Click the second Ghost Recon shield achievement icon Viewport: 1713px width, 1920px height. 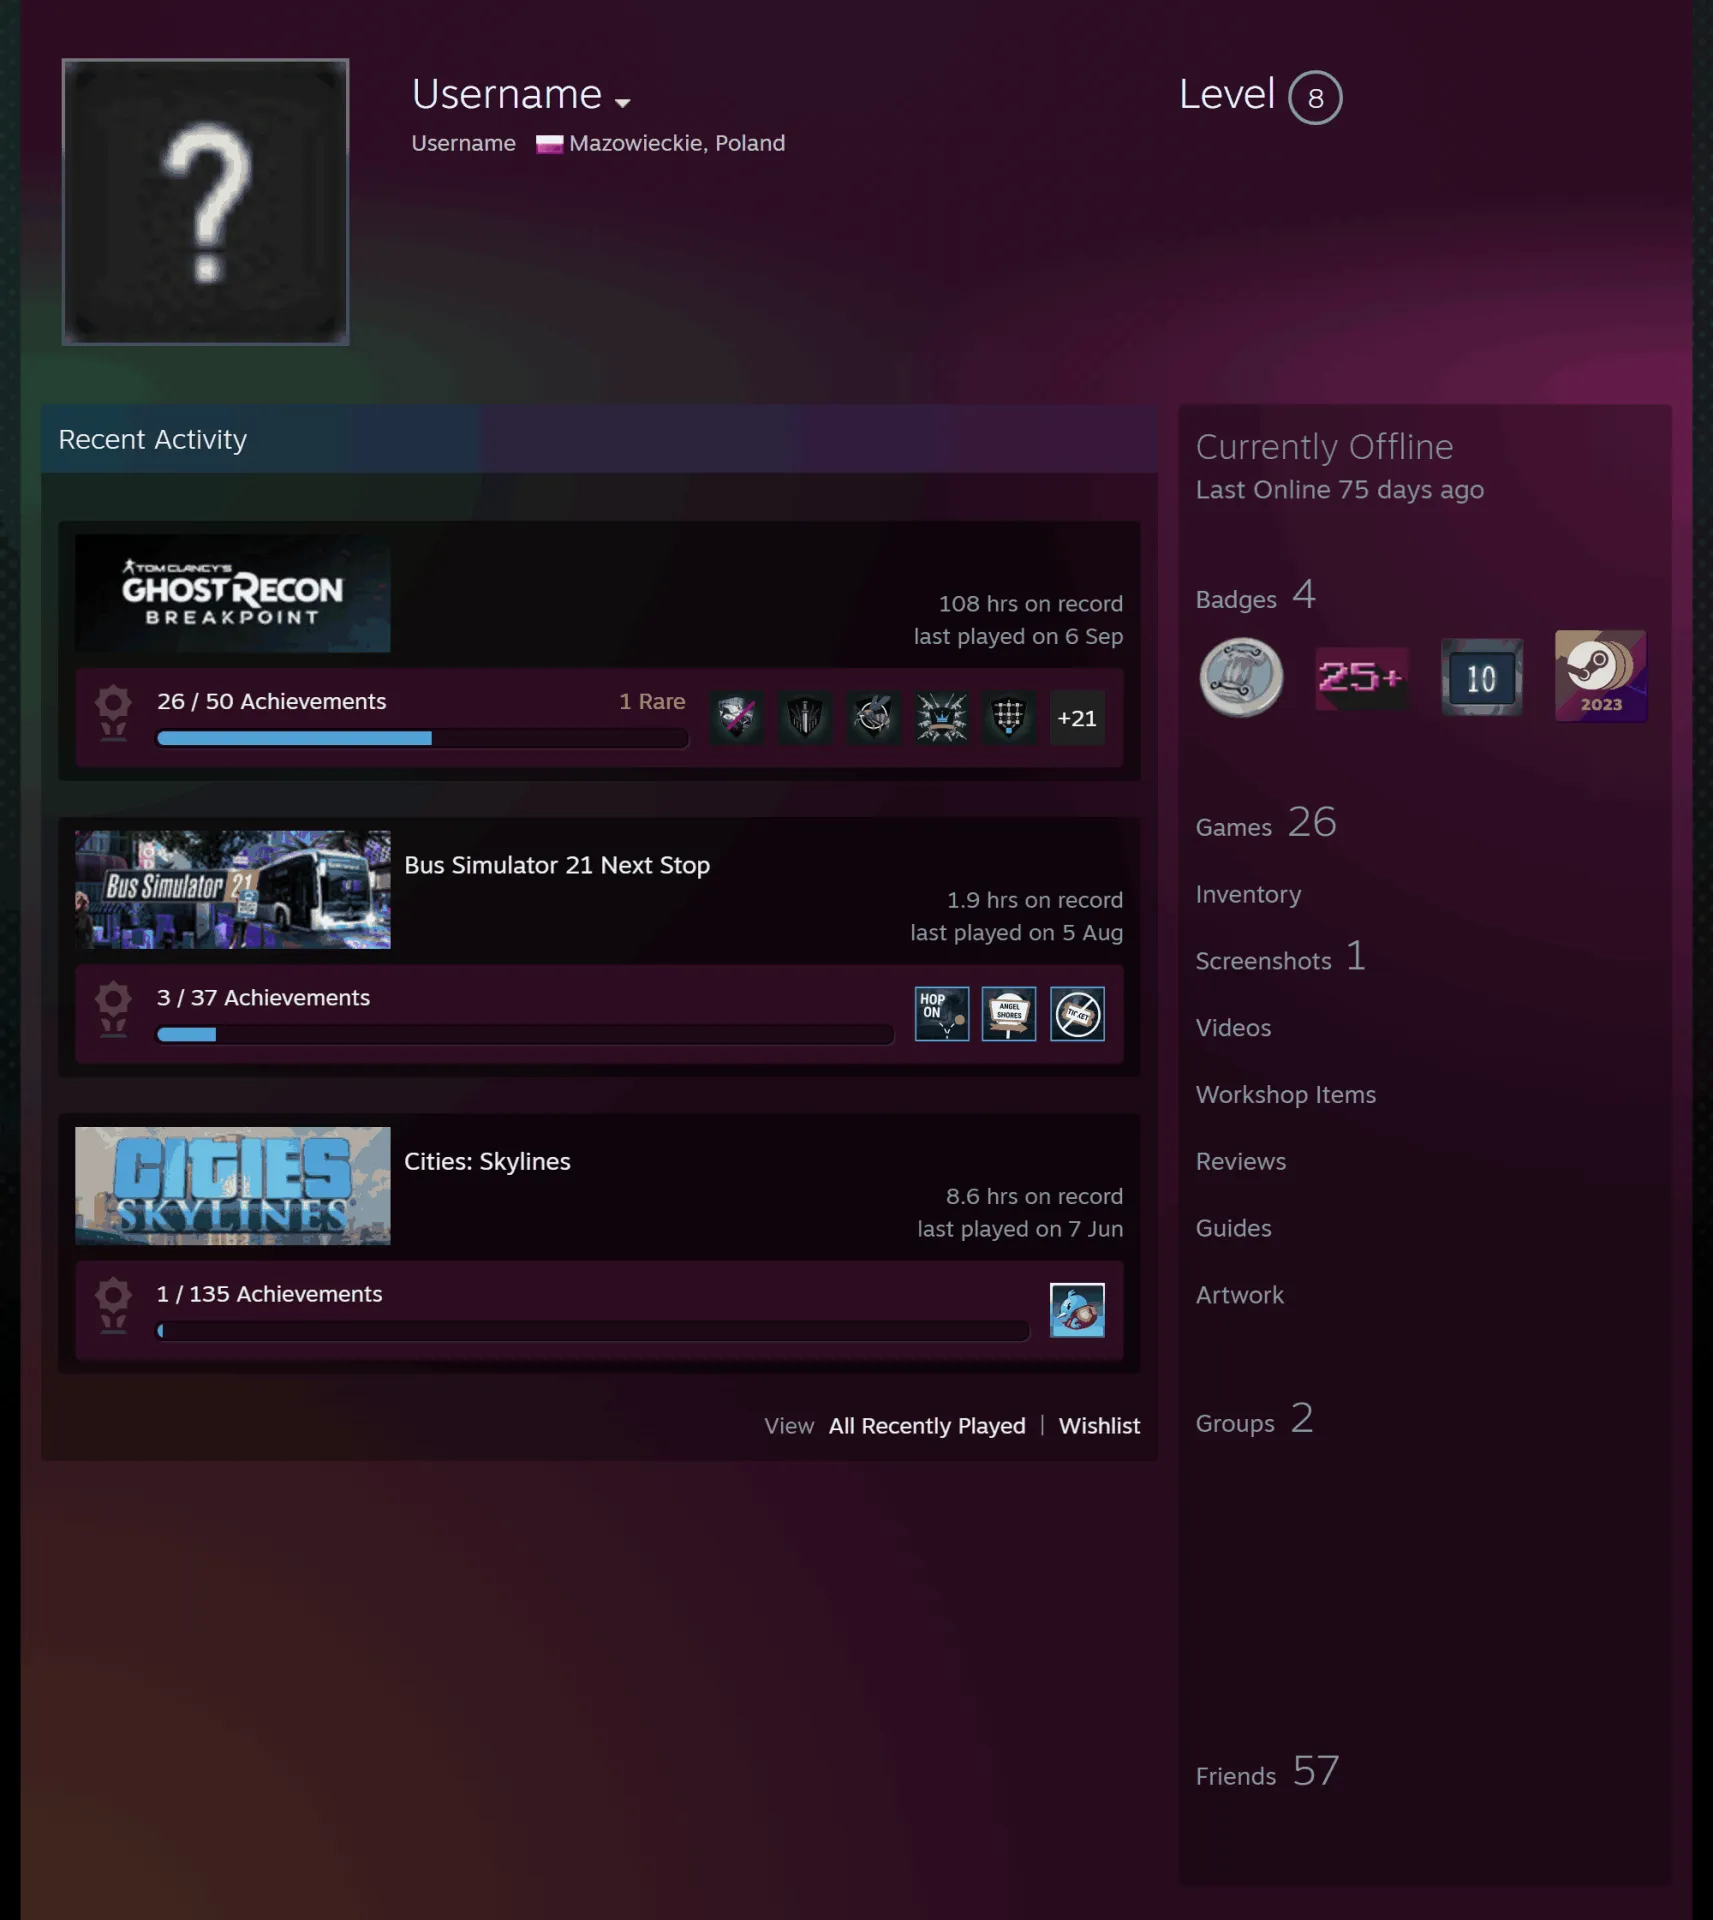pos(804,717)
